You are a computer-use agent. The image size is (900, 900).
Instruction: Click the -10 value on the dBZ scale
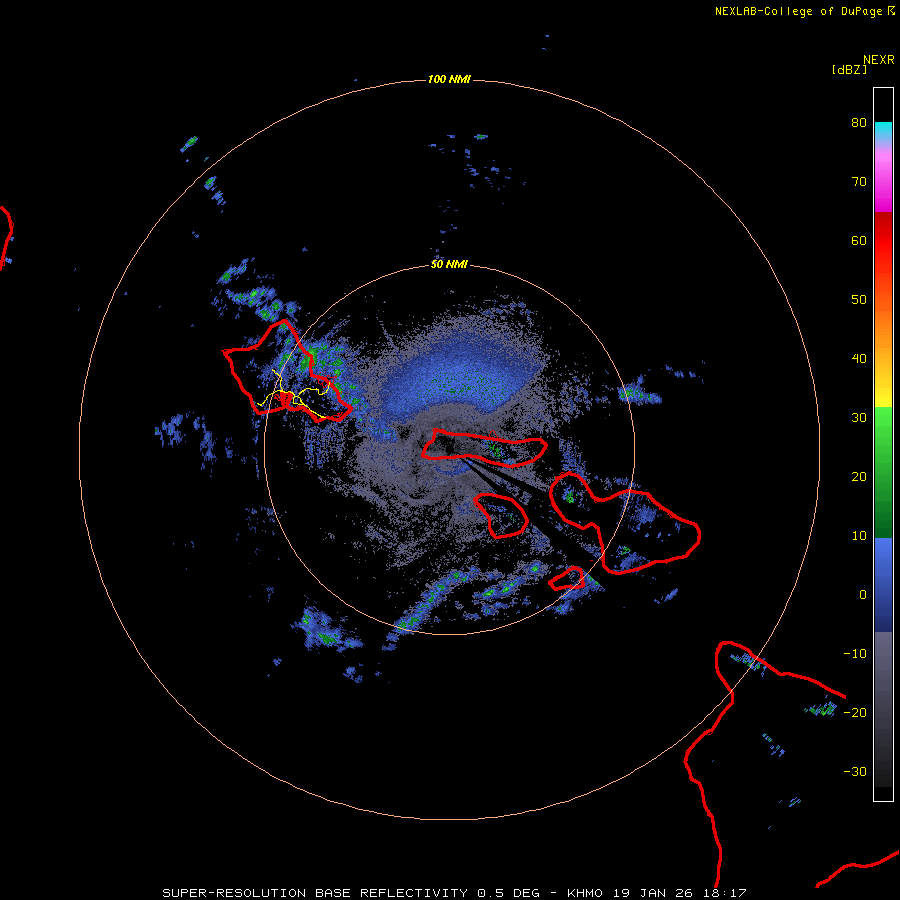[855, 654]
